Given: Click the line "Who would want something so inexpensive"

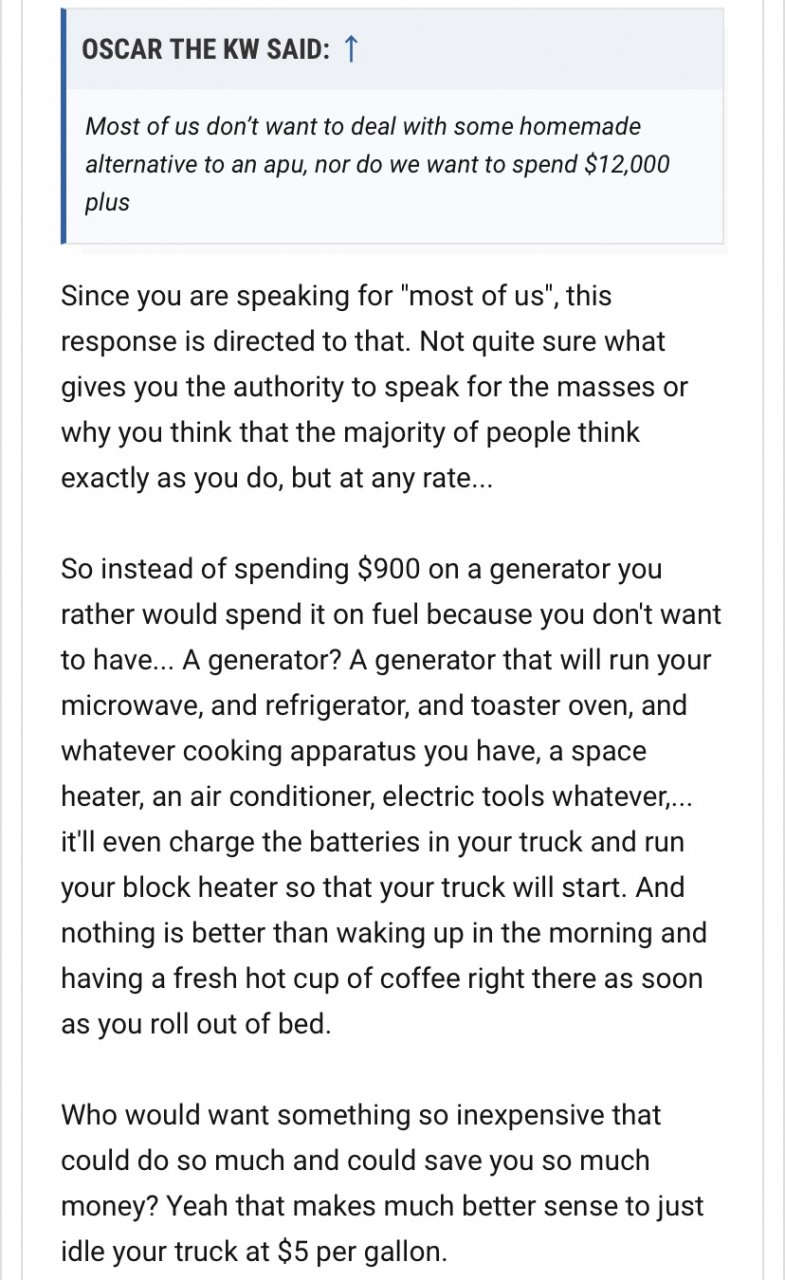Looking at the screenshot, I should pos(361,1115).
